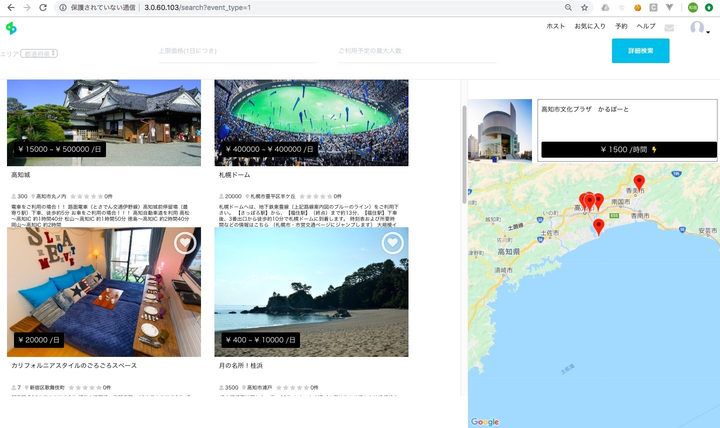
Task: Click the 高知城 listing title
Action: click(21, 175)
